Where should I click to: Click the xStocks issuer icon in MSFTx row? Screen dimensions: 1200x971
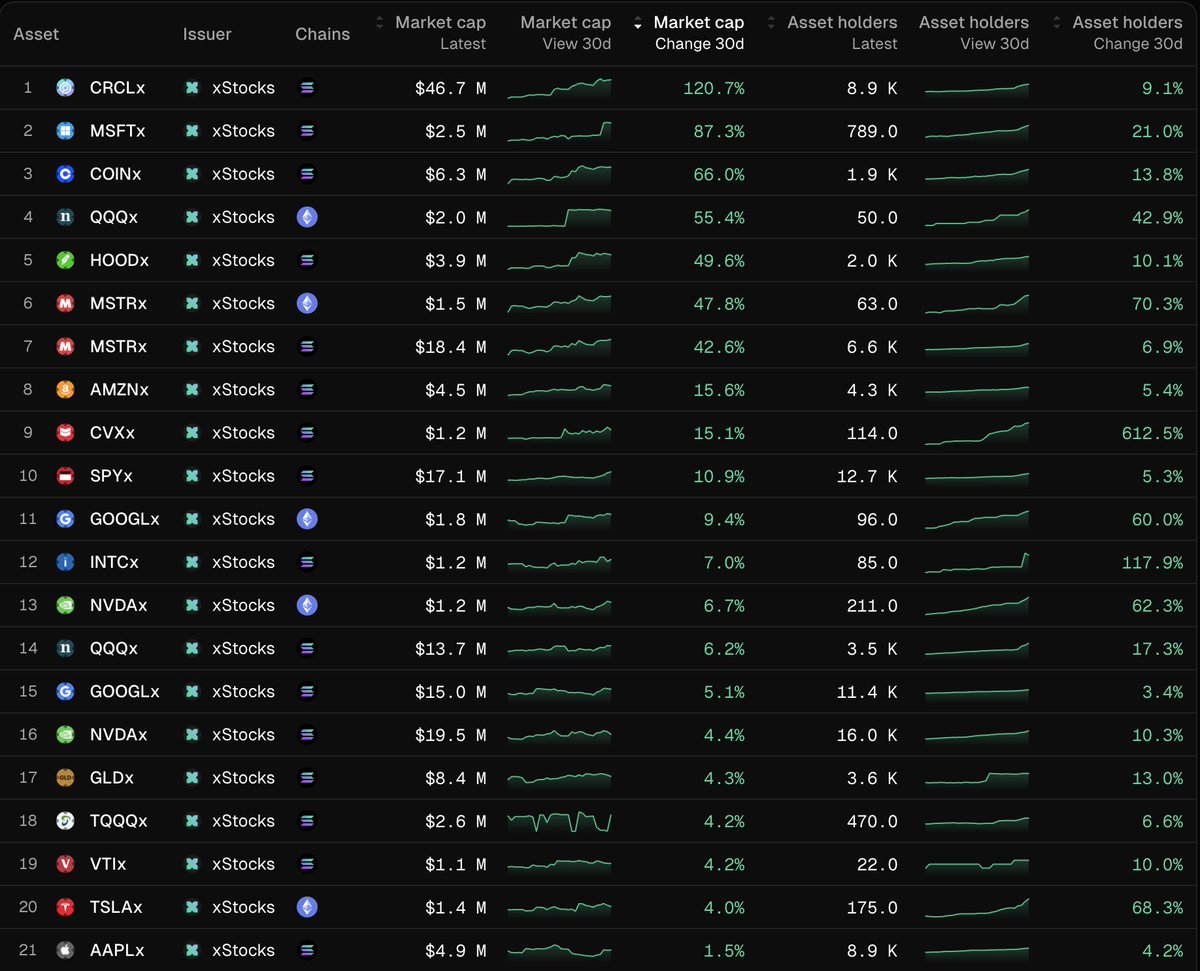coord(192,131)
